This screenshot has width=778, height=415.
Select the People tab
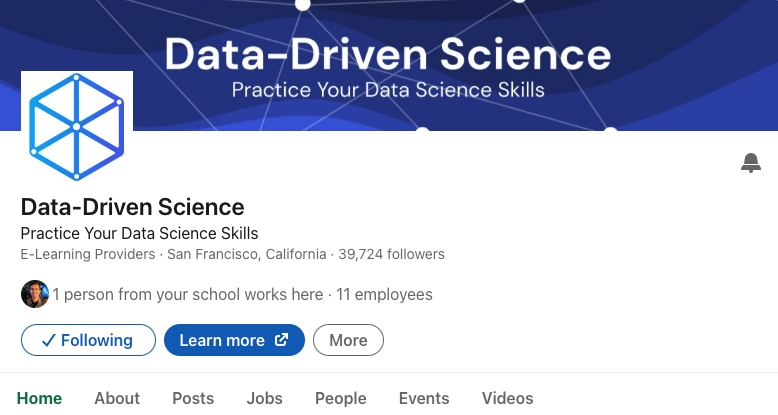click(x=341, y=398)
